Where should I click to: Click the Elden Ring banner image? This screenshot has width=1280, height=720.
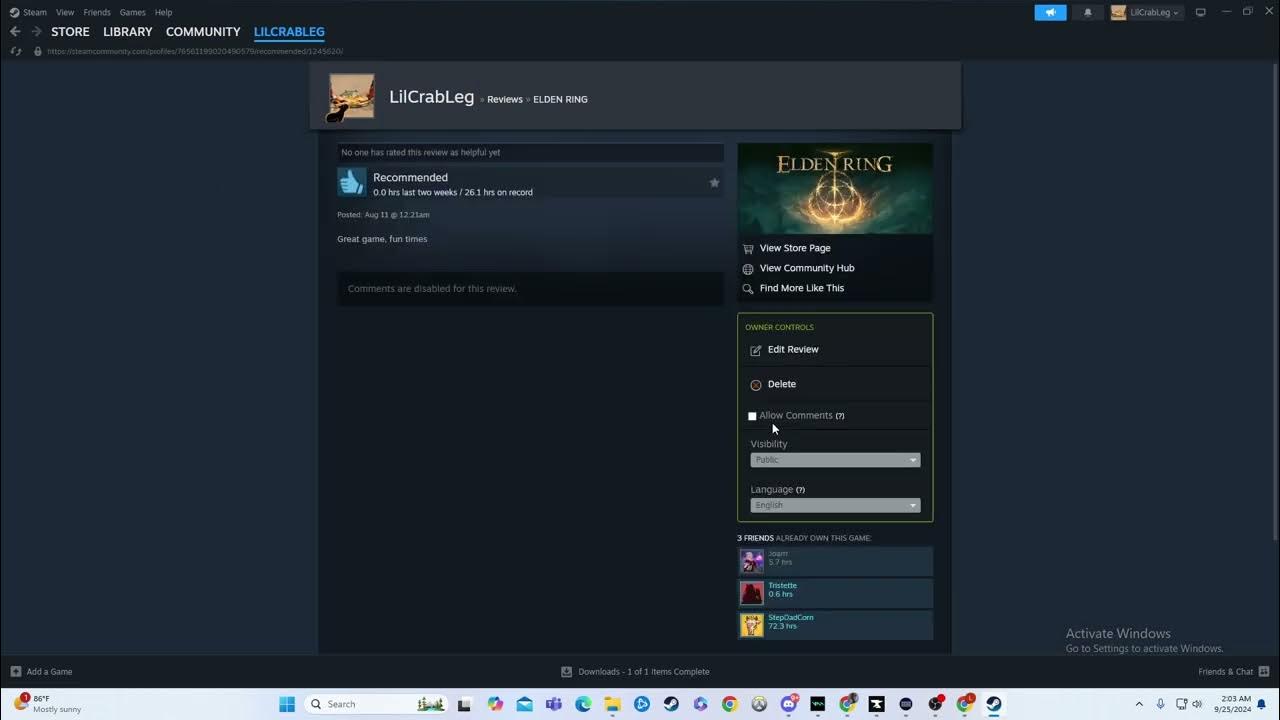click(835, 189)
